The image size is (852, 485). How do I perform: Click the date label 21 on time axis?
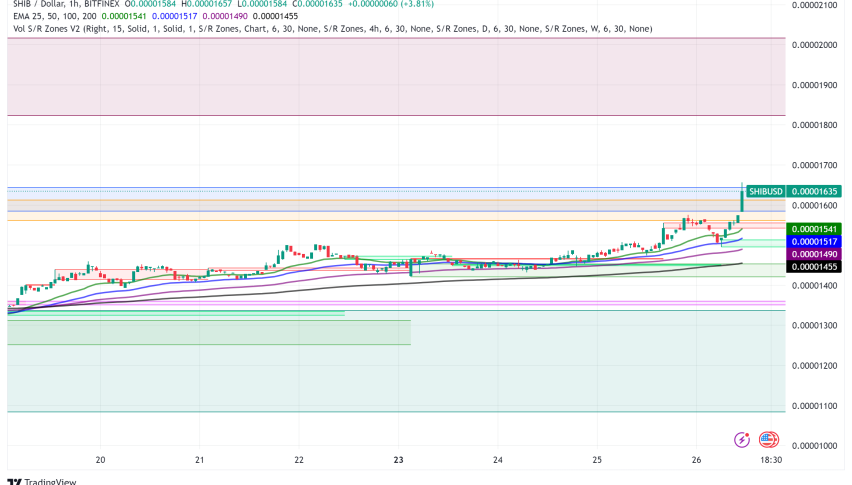pos(199,460)
